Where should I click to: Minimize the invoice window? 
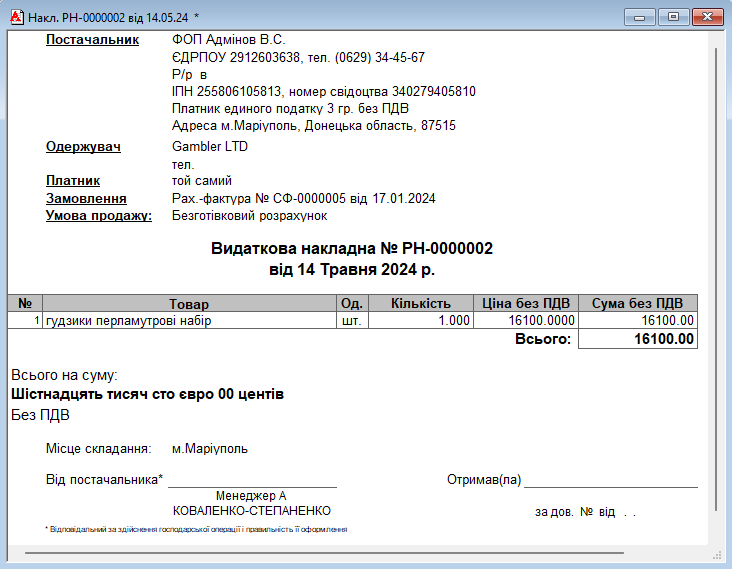click(x=639, y=17)
